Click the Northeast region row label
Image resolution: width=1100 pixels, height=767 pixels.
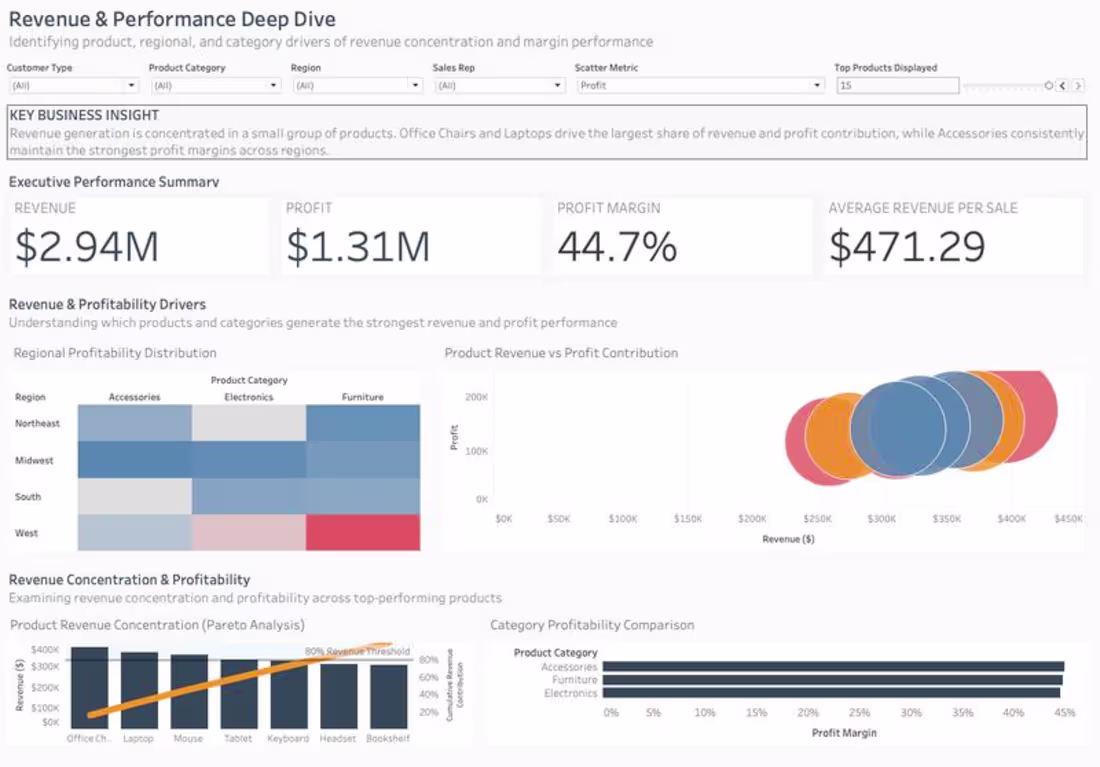tap(38, 423)
